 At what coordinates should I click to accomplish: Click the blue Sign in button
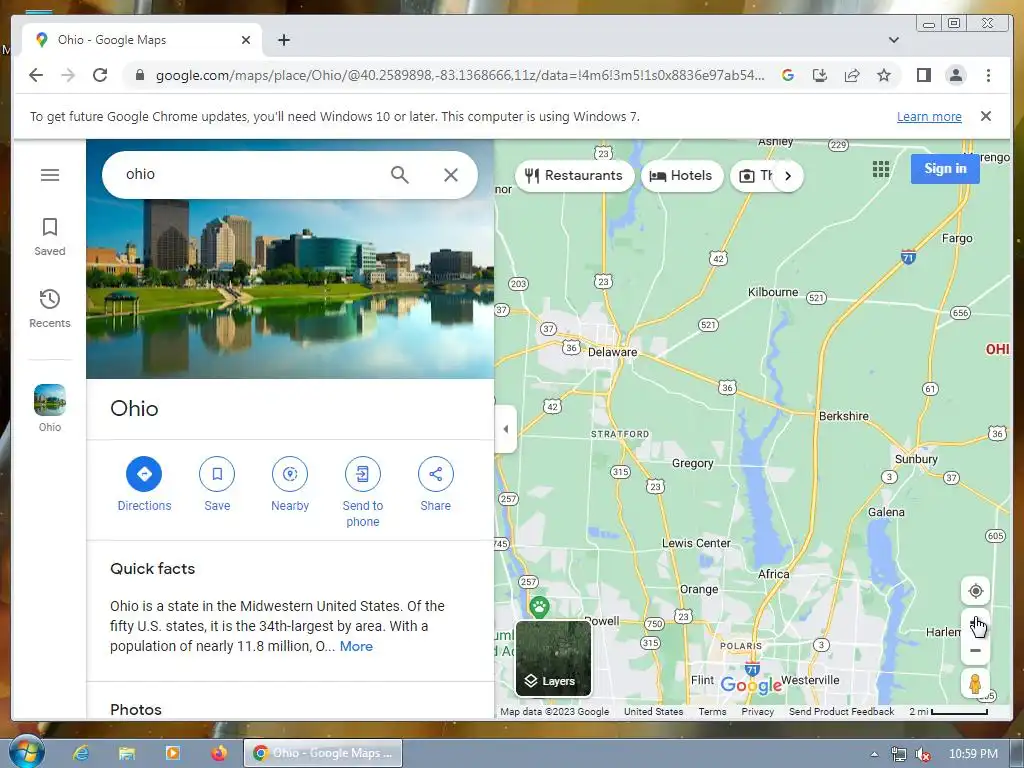click(945, 168)
